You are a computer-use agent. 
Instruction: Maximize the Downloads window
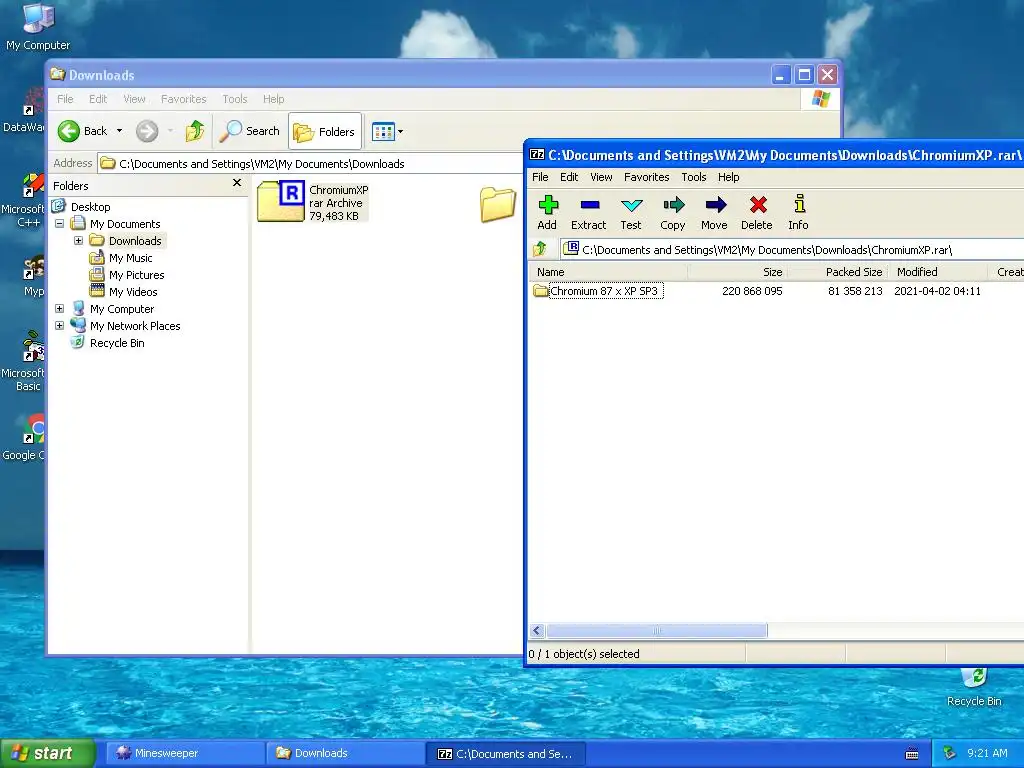tap(804, 74)
